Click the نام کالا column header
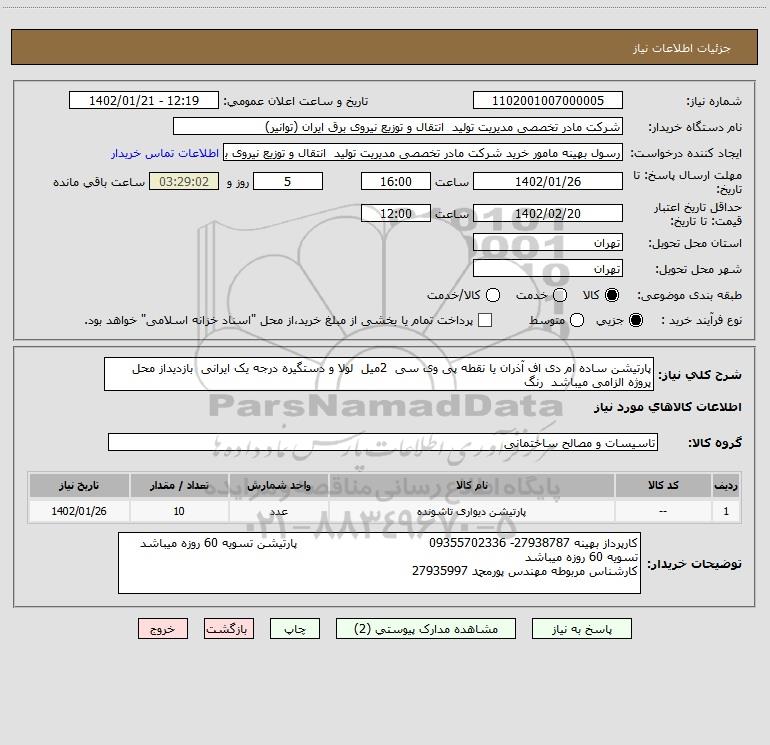This screenshot has height=745, width=770. (x=471, y=485)
